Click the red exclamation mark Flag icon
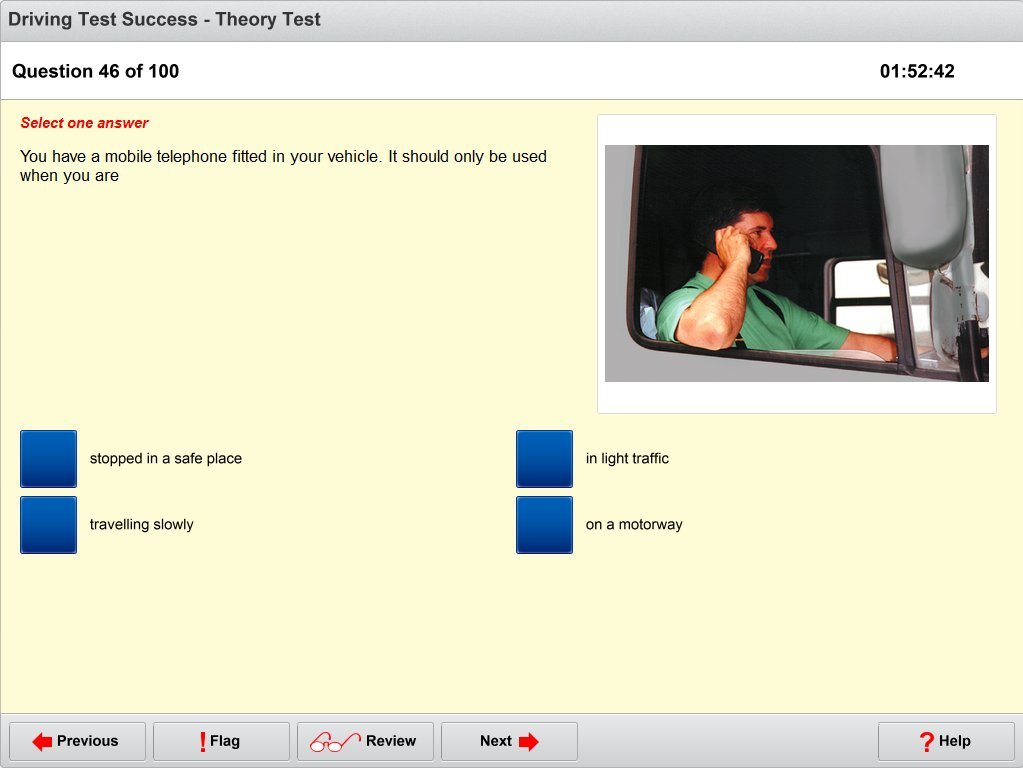 [202, 741]
